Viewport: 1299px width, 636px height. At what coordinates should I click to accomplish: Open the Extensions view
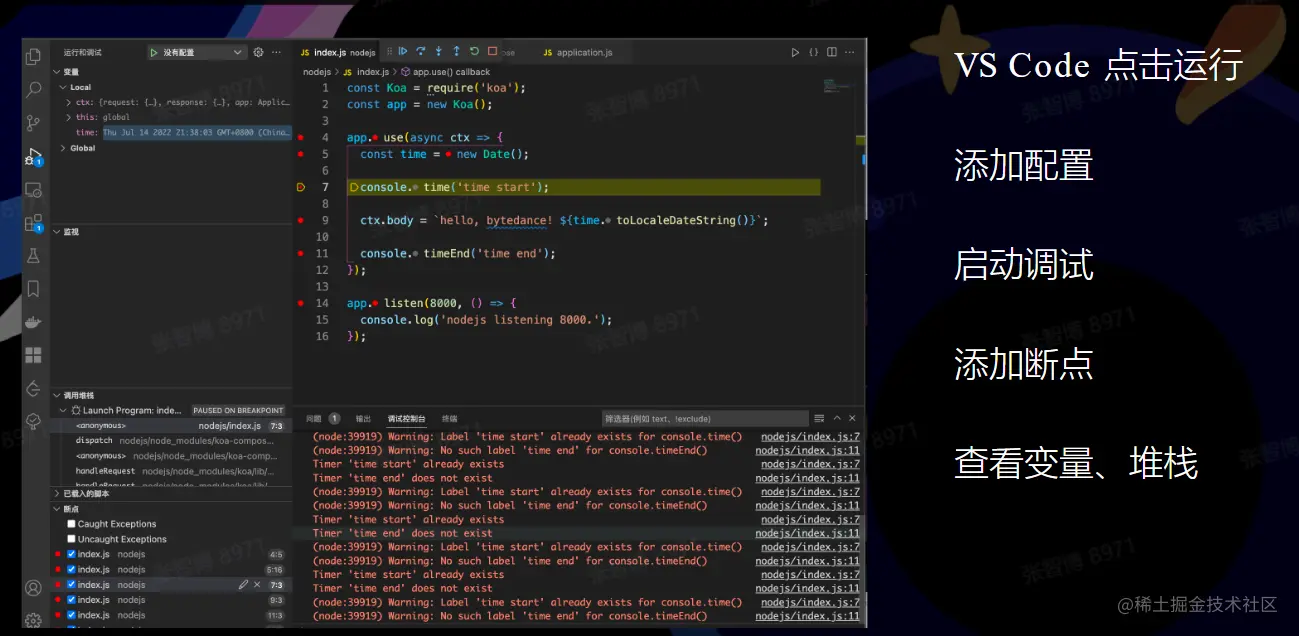coord(34,222)
